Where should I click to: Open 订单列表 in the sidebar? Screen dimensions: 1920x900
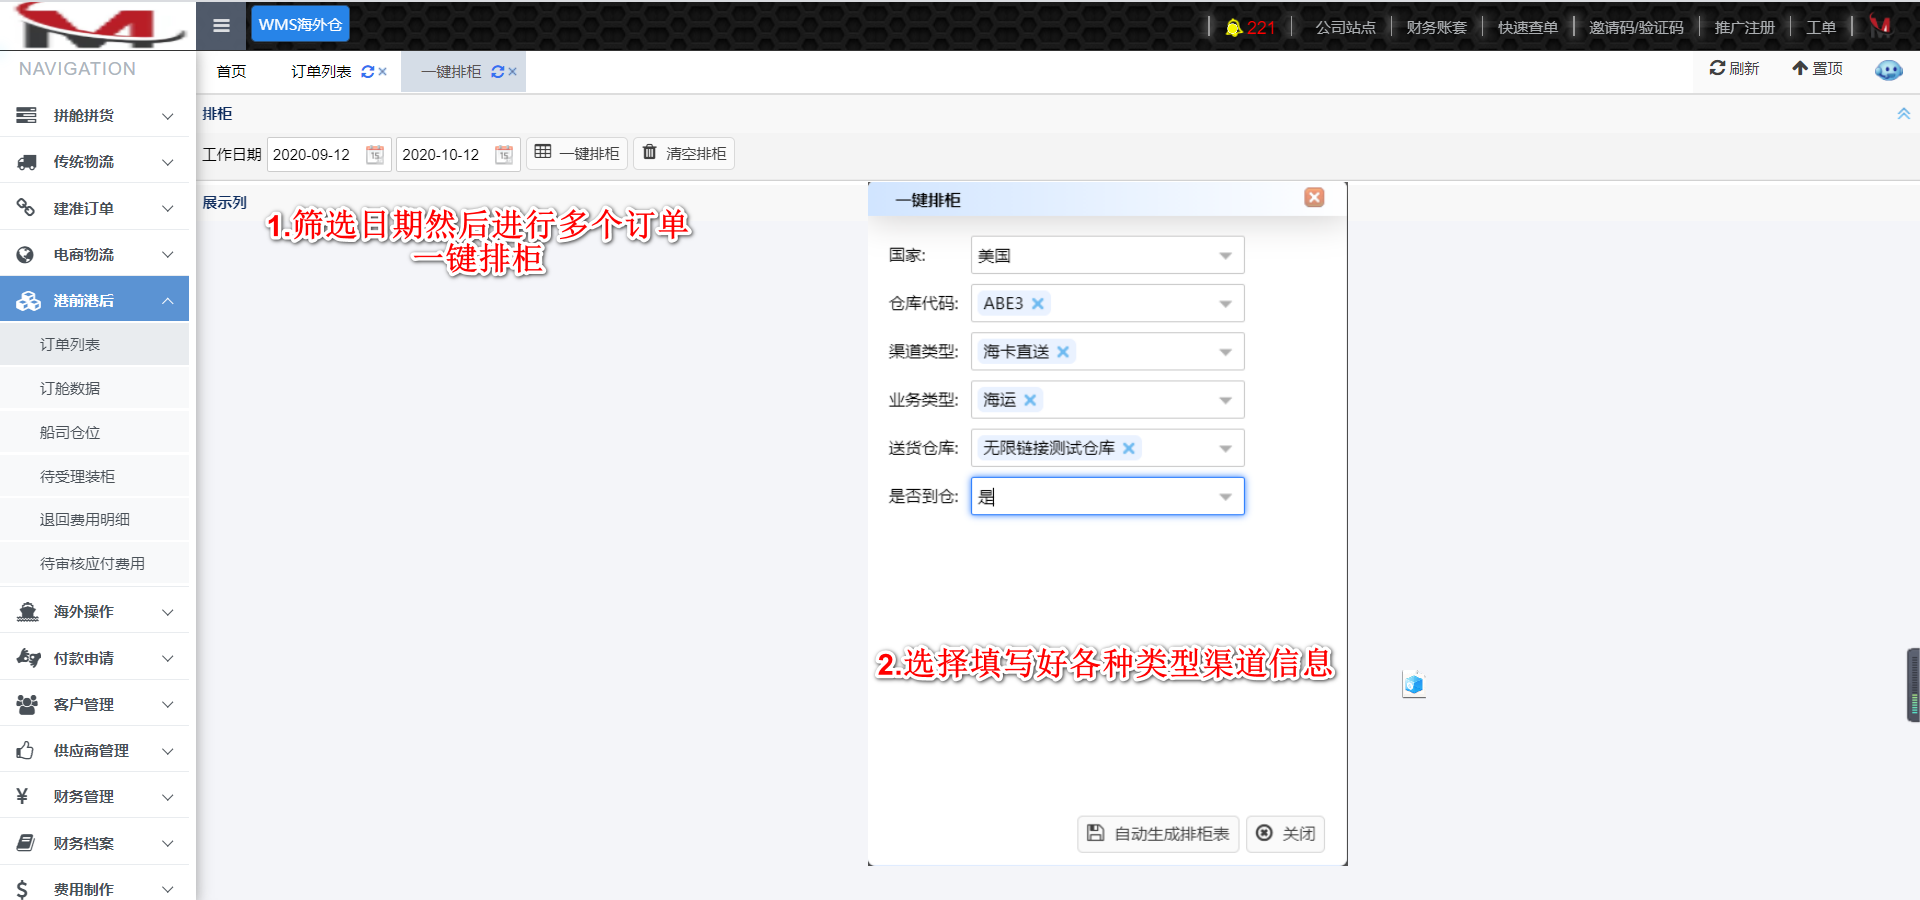[94, 344]
